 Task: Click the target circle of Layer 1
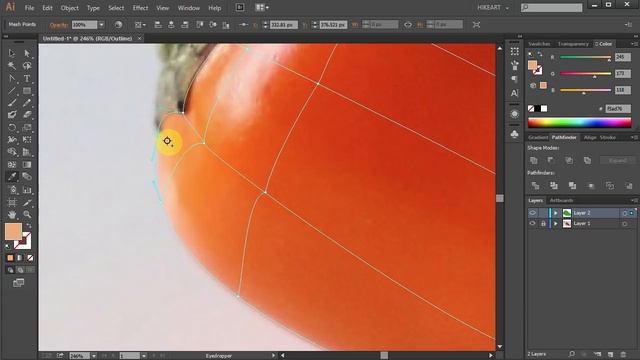[x=624, y=224]
